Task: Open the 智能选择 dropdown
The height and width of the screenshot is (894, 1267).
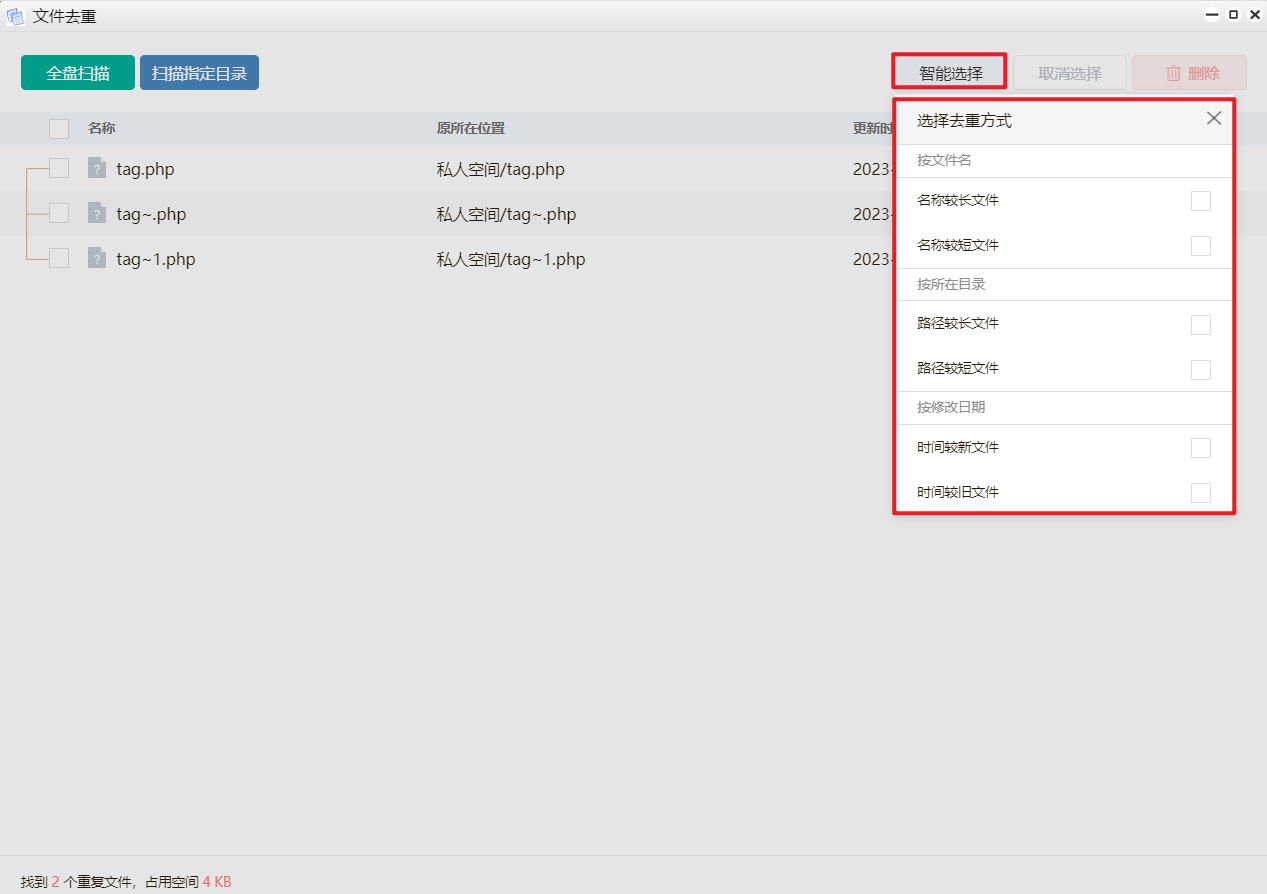Action: (x=950, y=73)
